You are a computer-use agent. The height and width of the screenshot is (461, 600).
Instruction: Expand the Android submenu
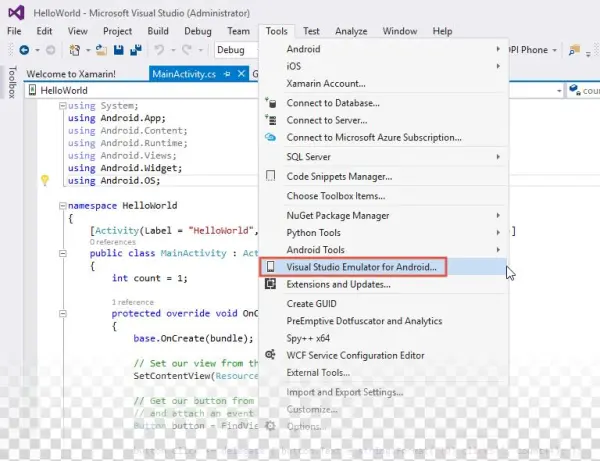coord(384,49)
